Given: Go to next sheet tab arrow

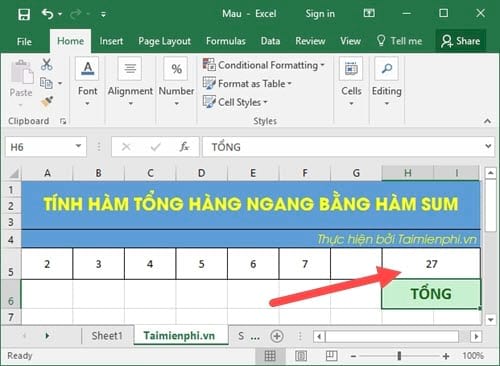Looking at the screenshot, I should [47, 336].
